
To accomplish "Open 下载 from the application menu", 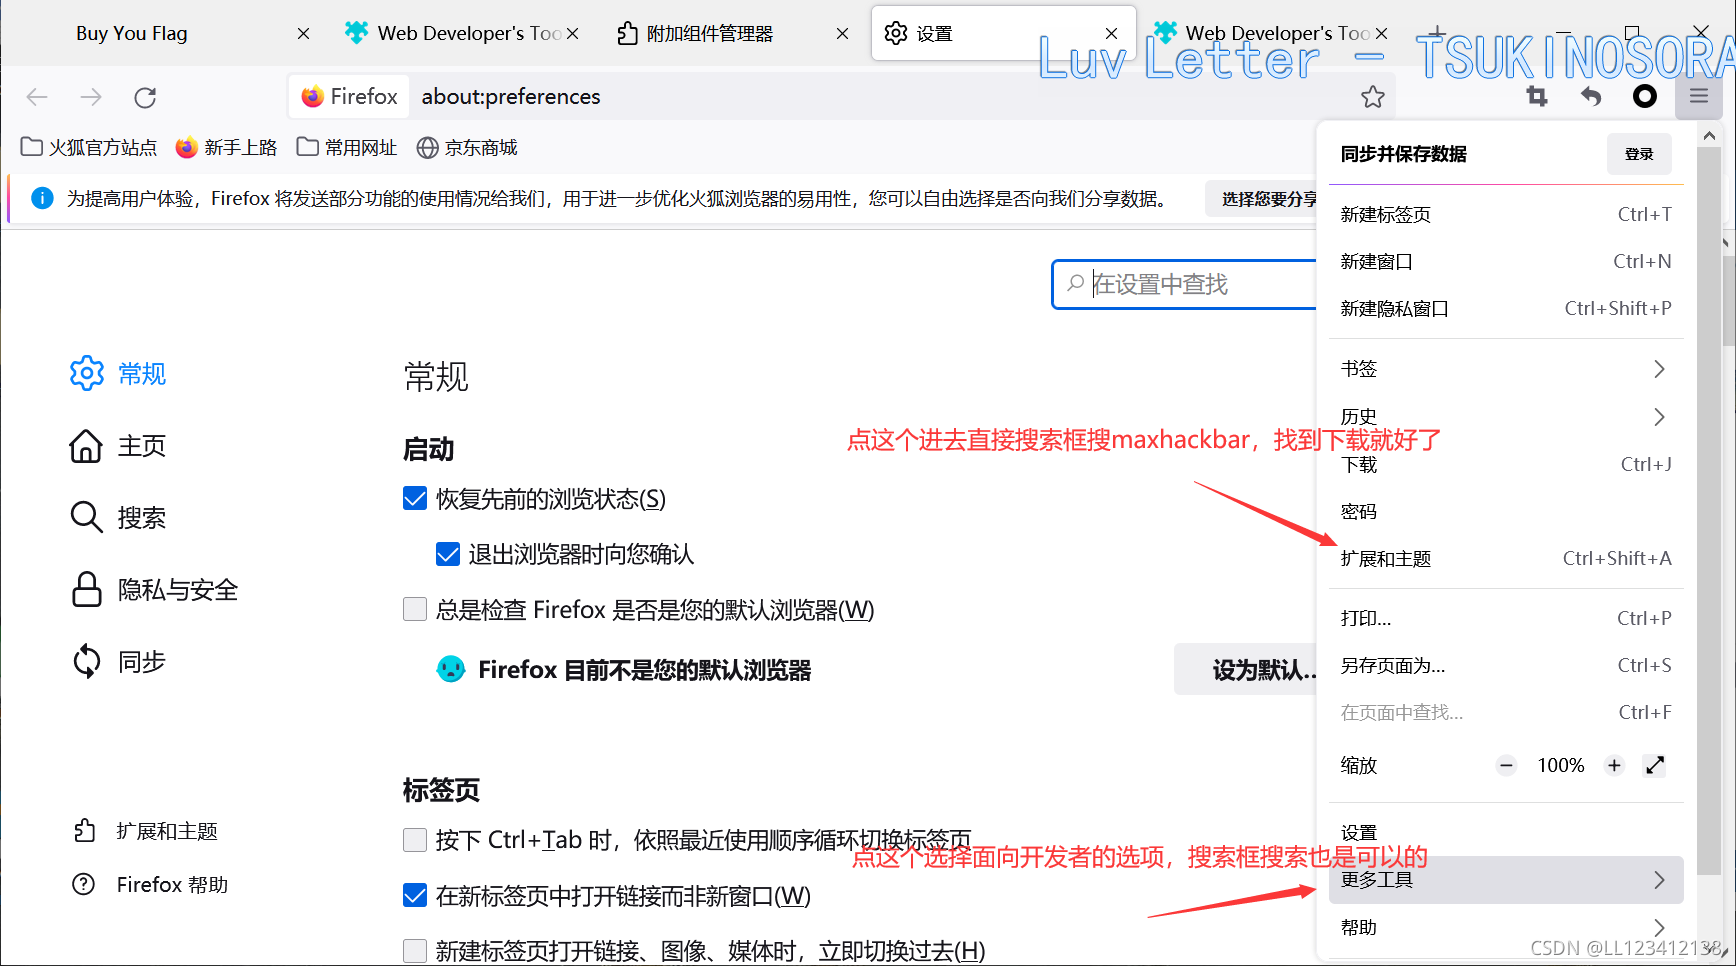I will 1506,465.
